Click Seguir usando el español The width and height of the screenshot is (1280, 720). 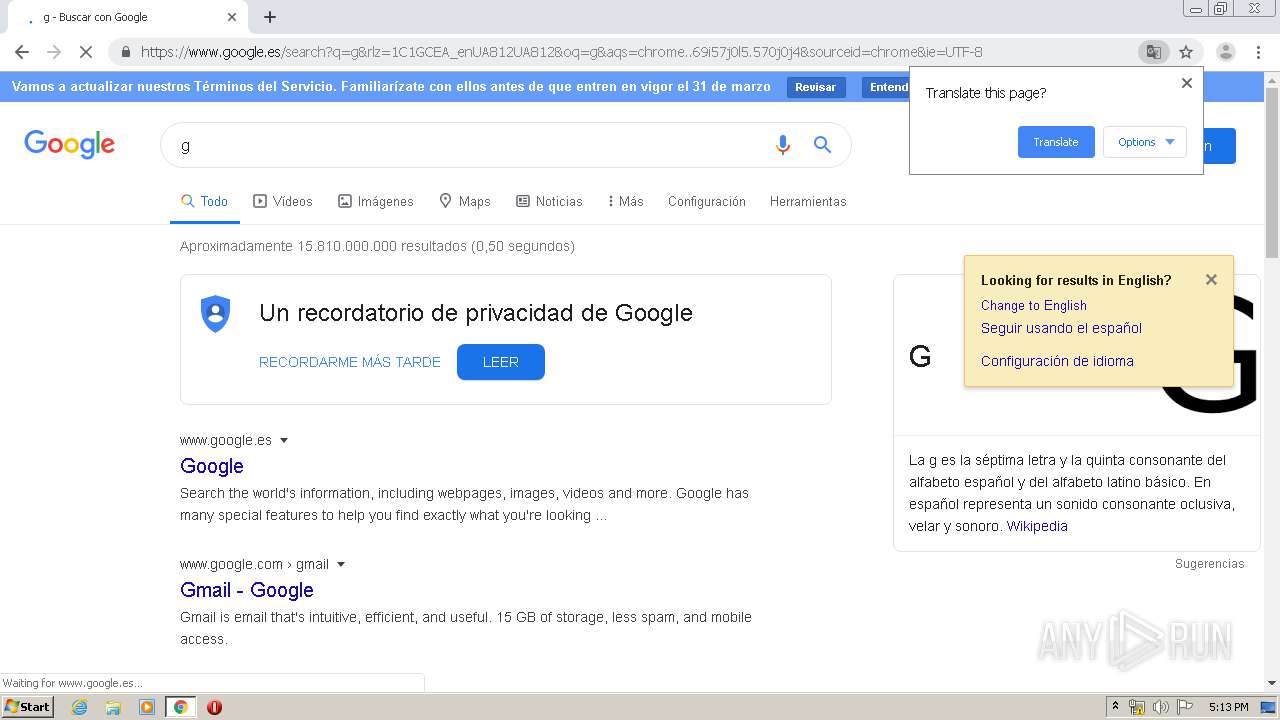click(x=1061, y=328)
